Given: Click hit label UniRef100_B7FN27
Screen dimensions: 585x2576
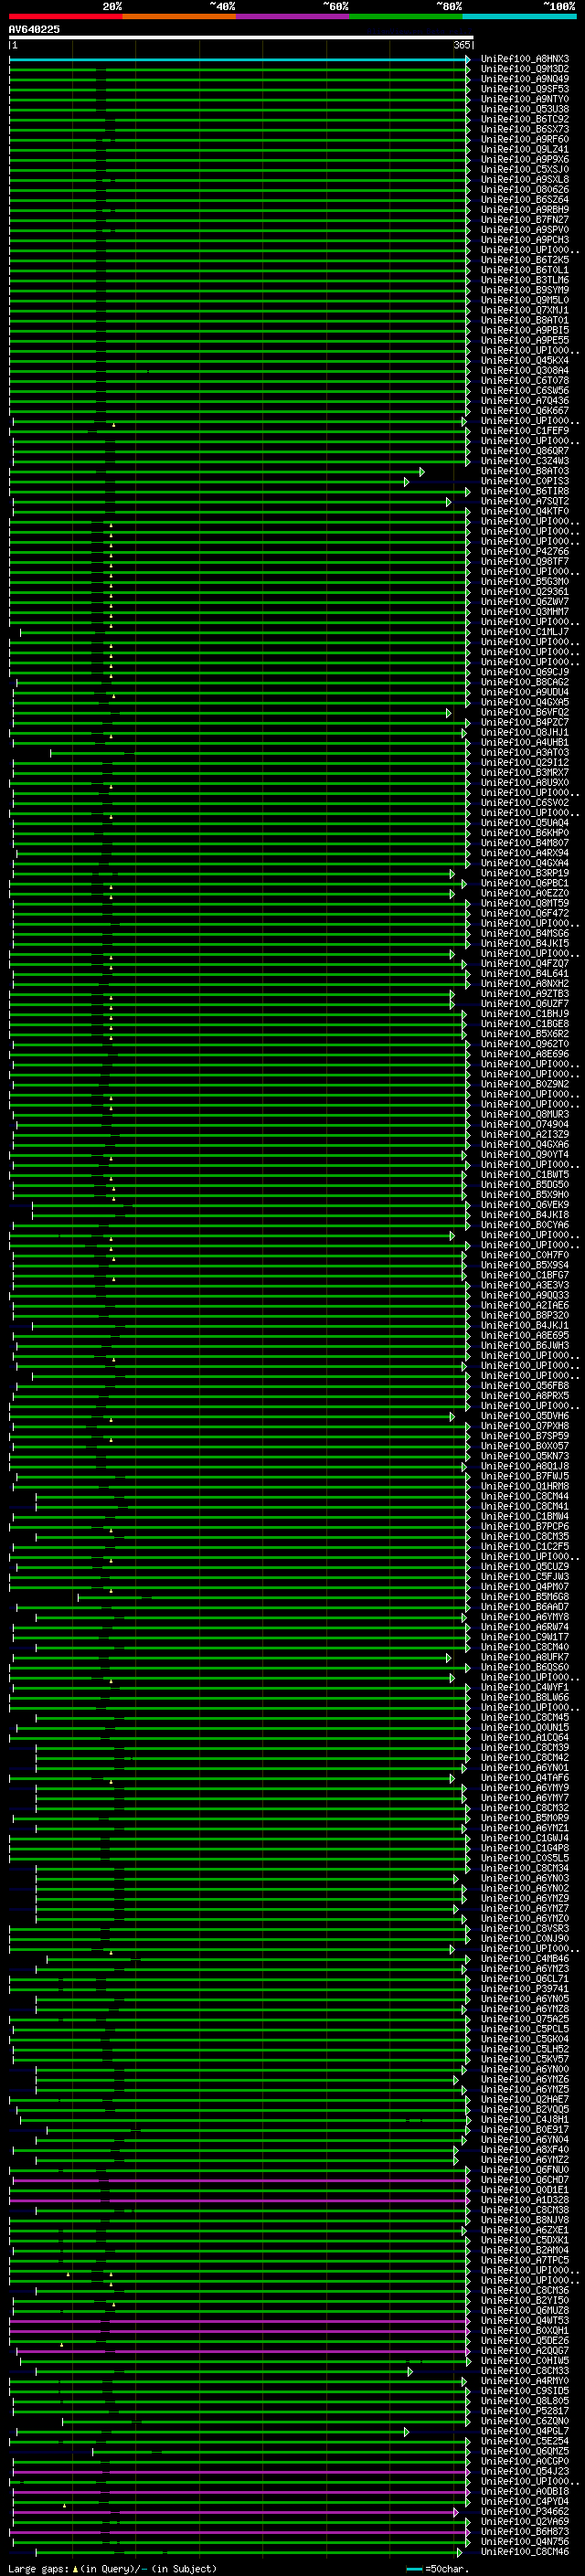Looking at the screenshot, I should [525, 220].
